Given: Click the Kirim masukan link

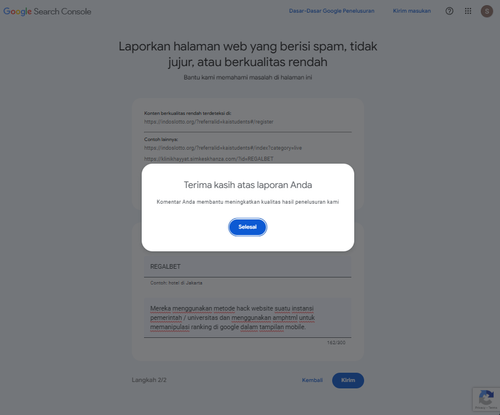Looking at the screenshot, I should coord(412,11).
